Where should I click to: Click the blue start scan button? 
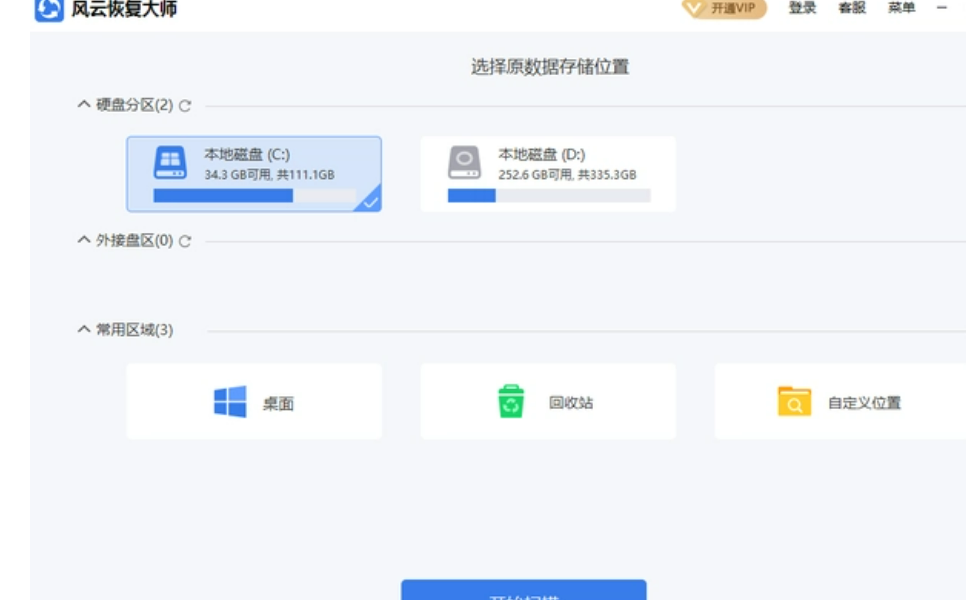[524, 590]
